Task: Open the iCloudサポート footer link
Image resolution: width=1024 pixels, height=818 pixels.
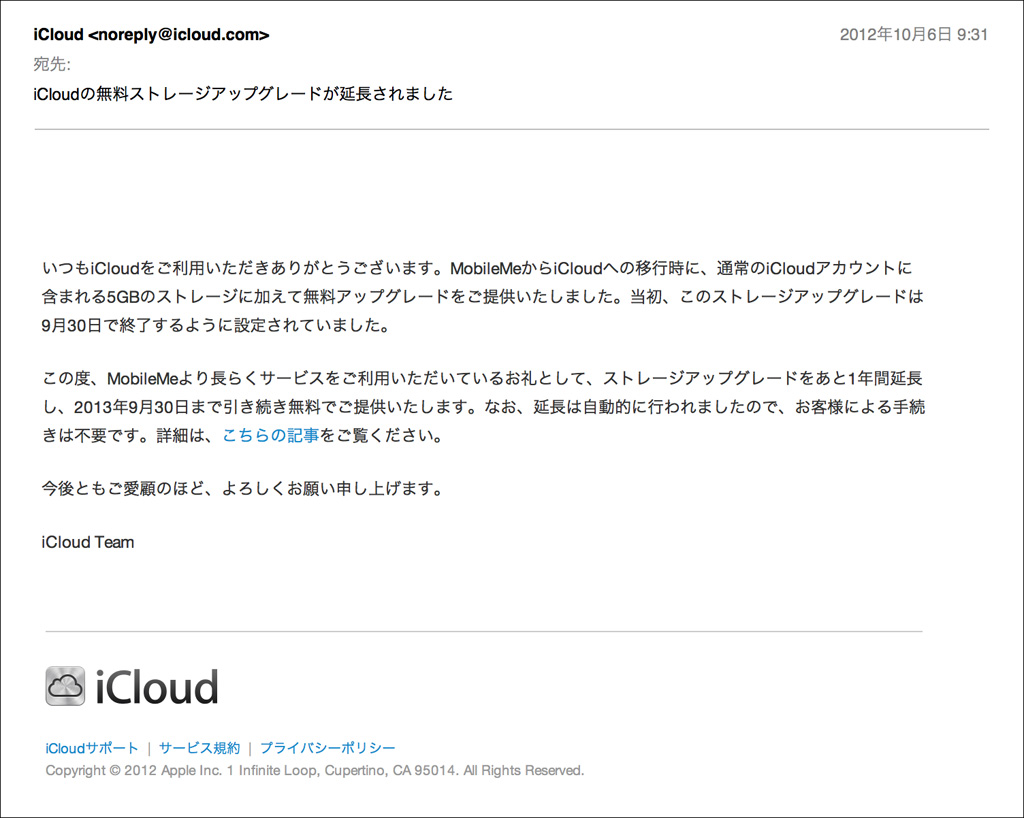Action: (92, 748)
